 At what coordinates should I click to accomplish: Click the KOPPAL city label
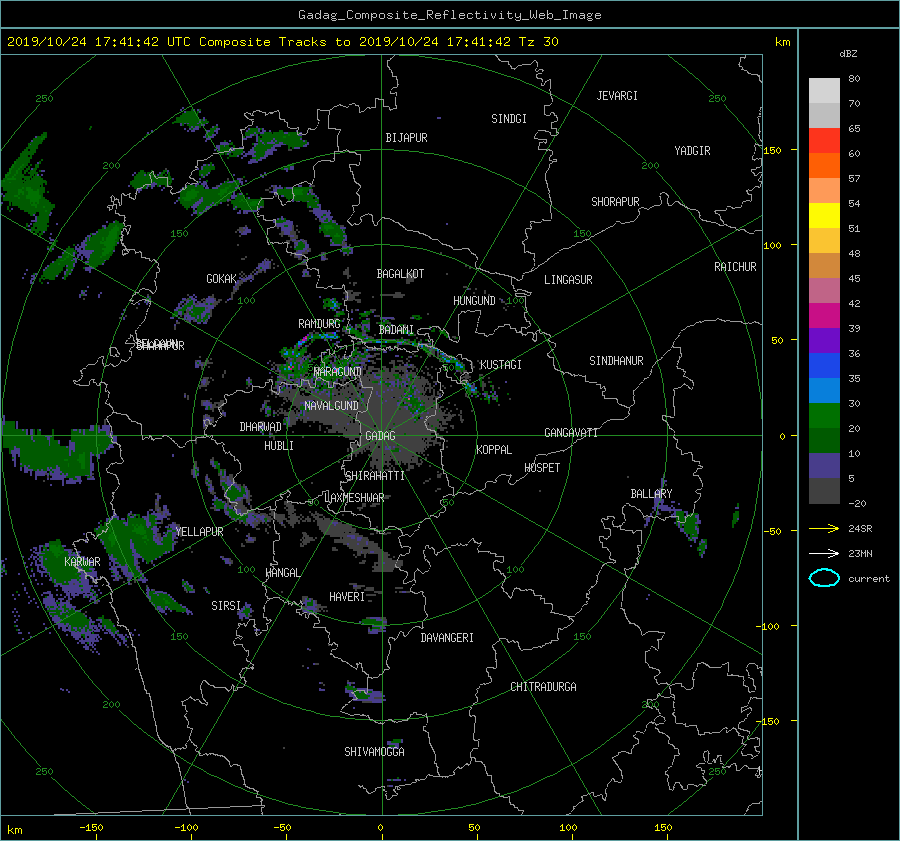[494, 450]
